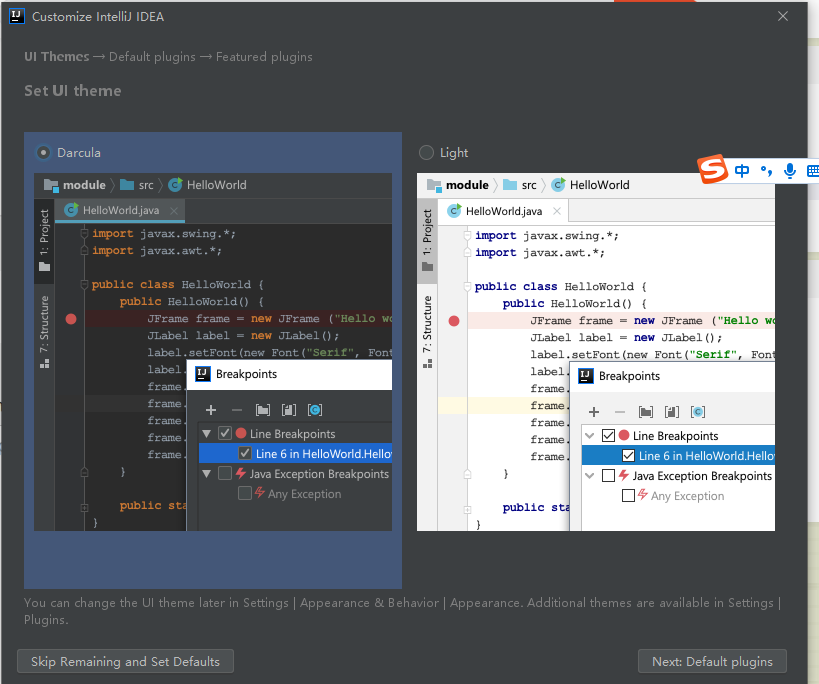Image resolution: width=819 pixels, height=684 pixels.
Task: Close HelloWorld.java tab in Darcula preview
Action: point(174,210)
